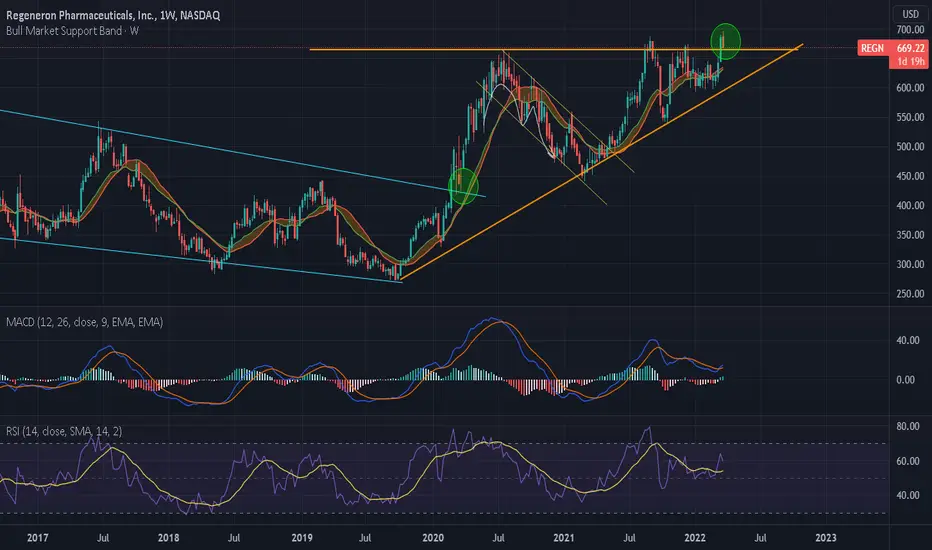Select the MACD indicator legend
This screenshot has height=550, width=932.
click(84, 322)
